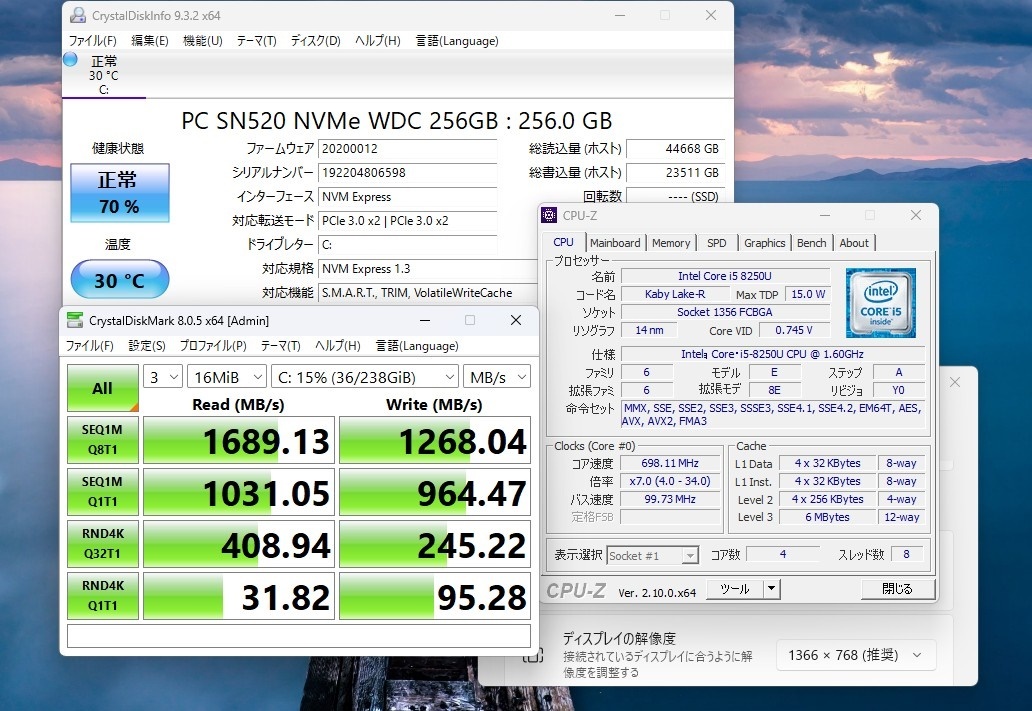Image resolution: width=1032 pixels, height=711 pixels.
Task: Open the 16MiB test size dropdown
Action: [227, 377]
